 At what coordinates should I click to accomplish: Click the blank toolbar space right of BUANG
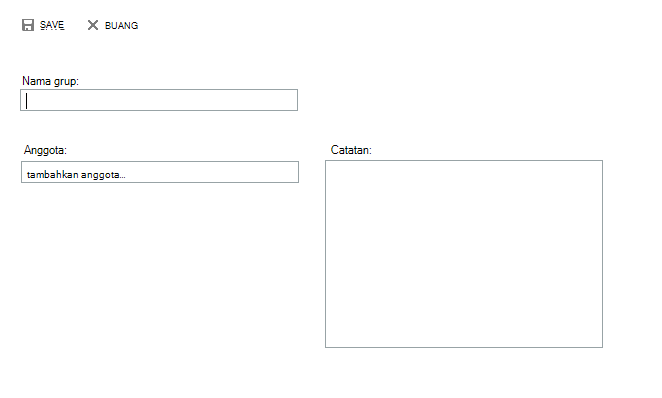point(380,25)
